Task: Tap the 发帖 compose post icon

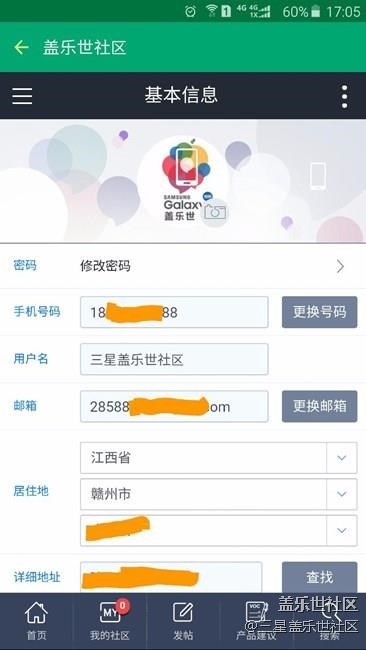Action: click(183, 621)
